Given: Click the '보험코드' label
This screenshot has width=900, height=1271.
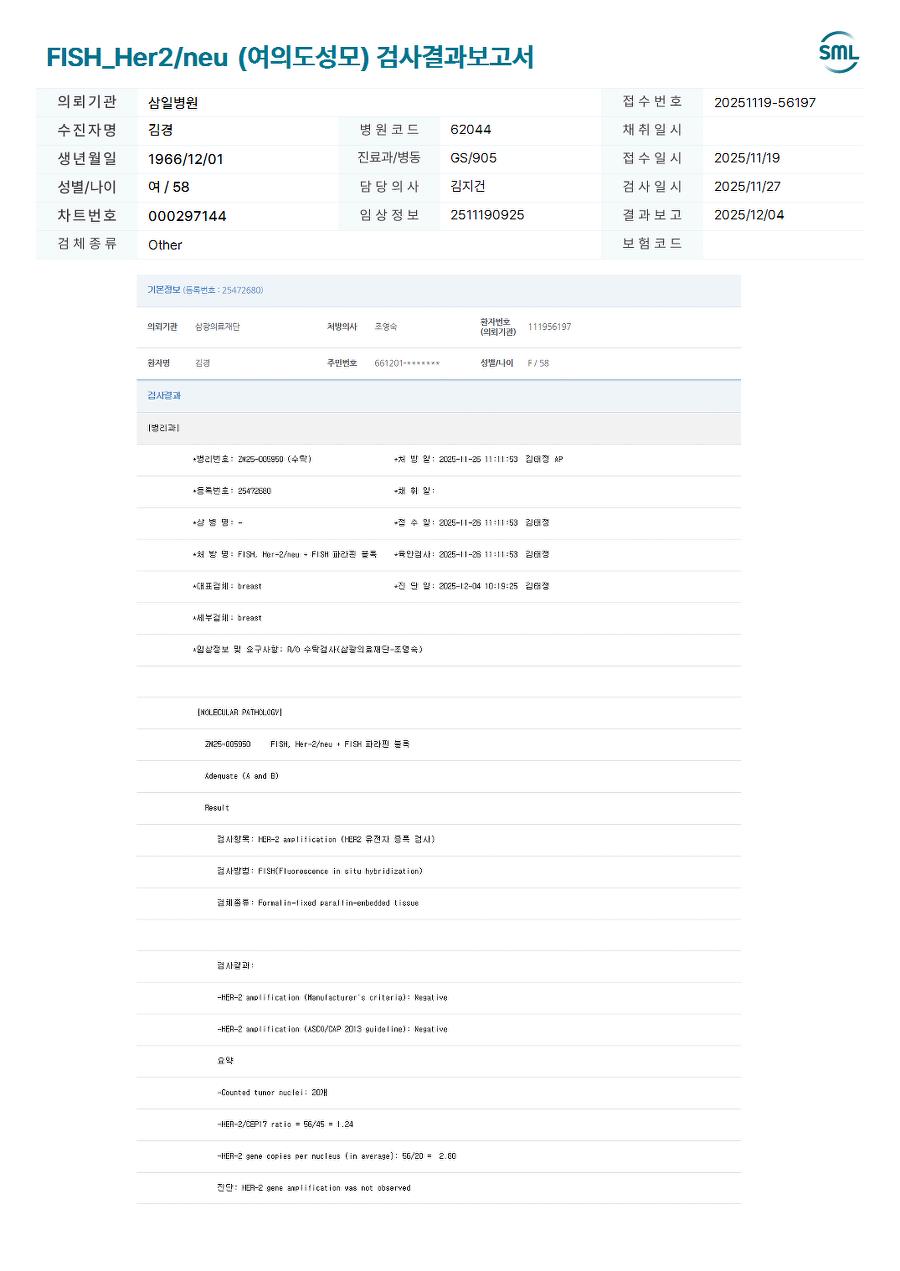Looking at the screenshot, I should (652, 243).
